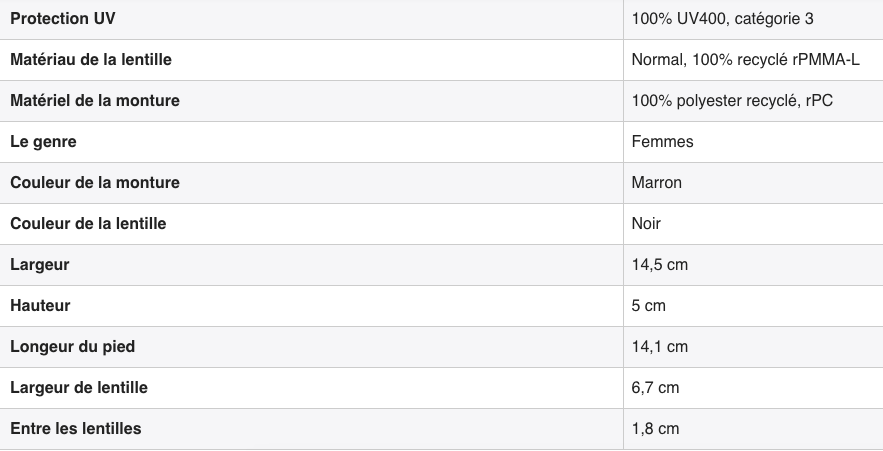
Task: Select the 'Femmes' gender value
Action: 662,142
